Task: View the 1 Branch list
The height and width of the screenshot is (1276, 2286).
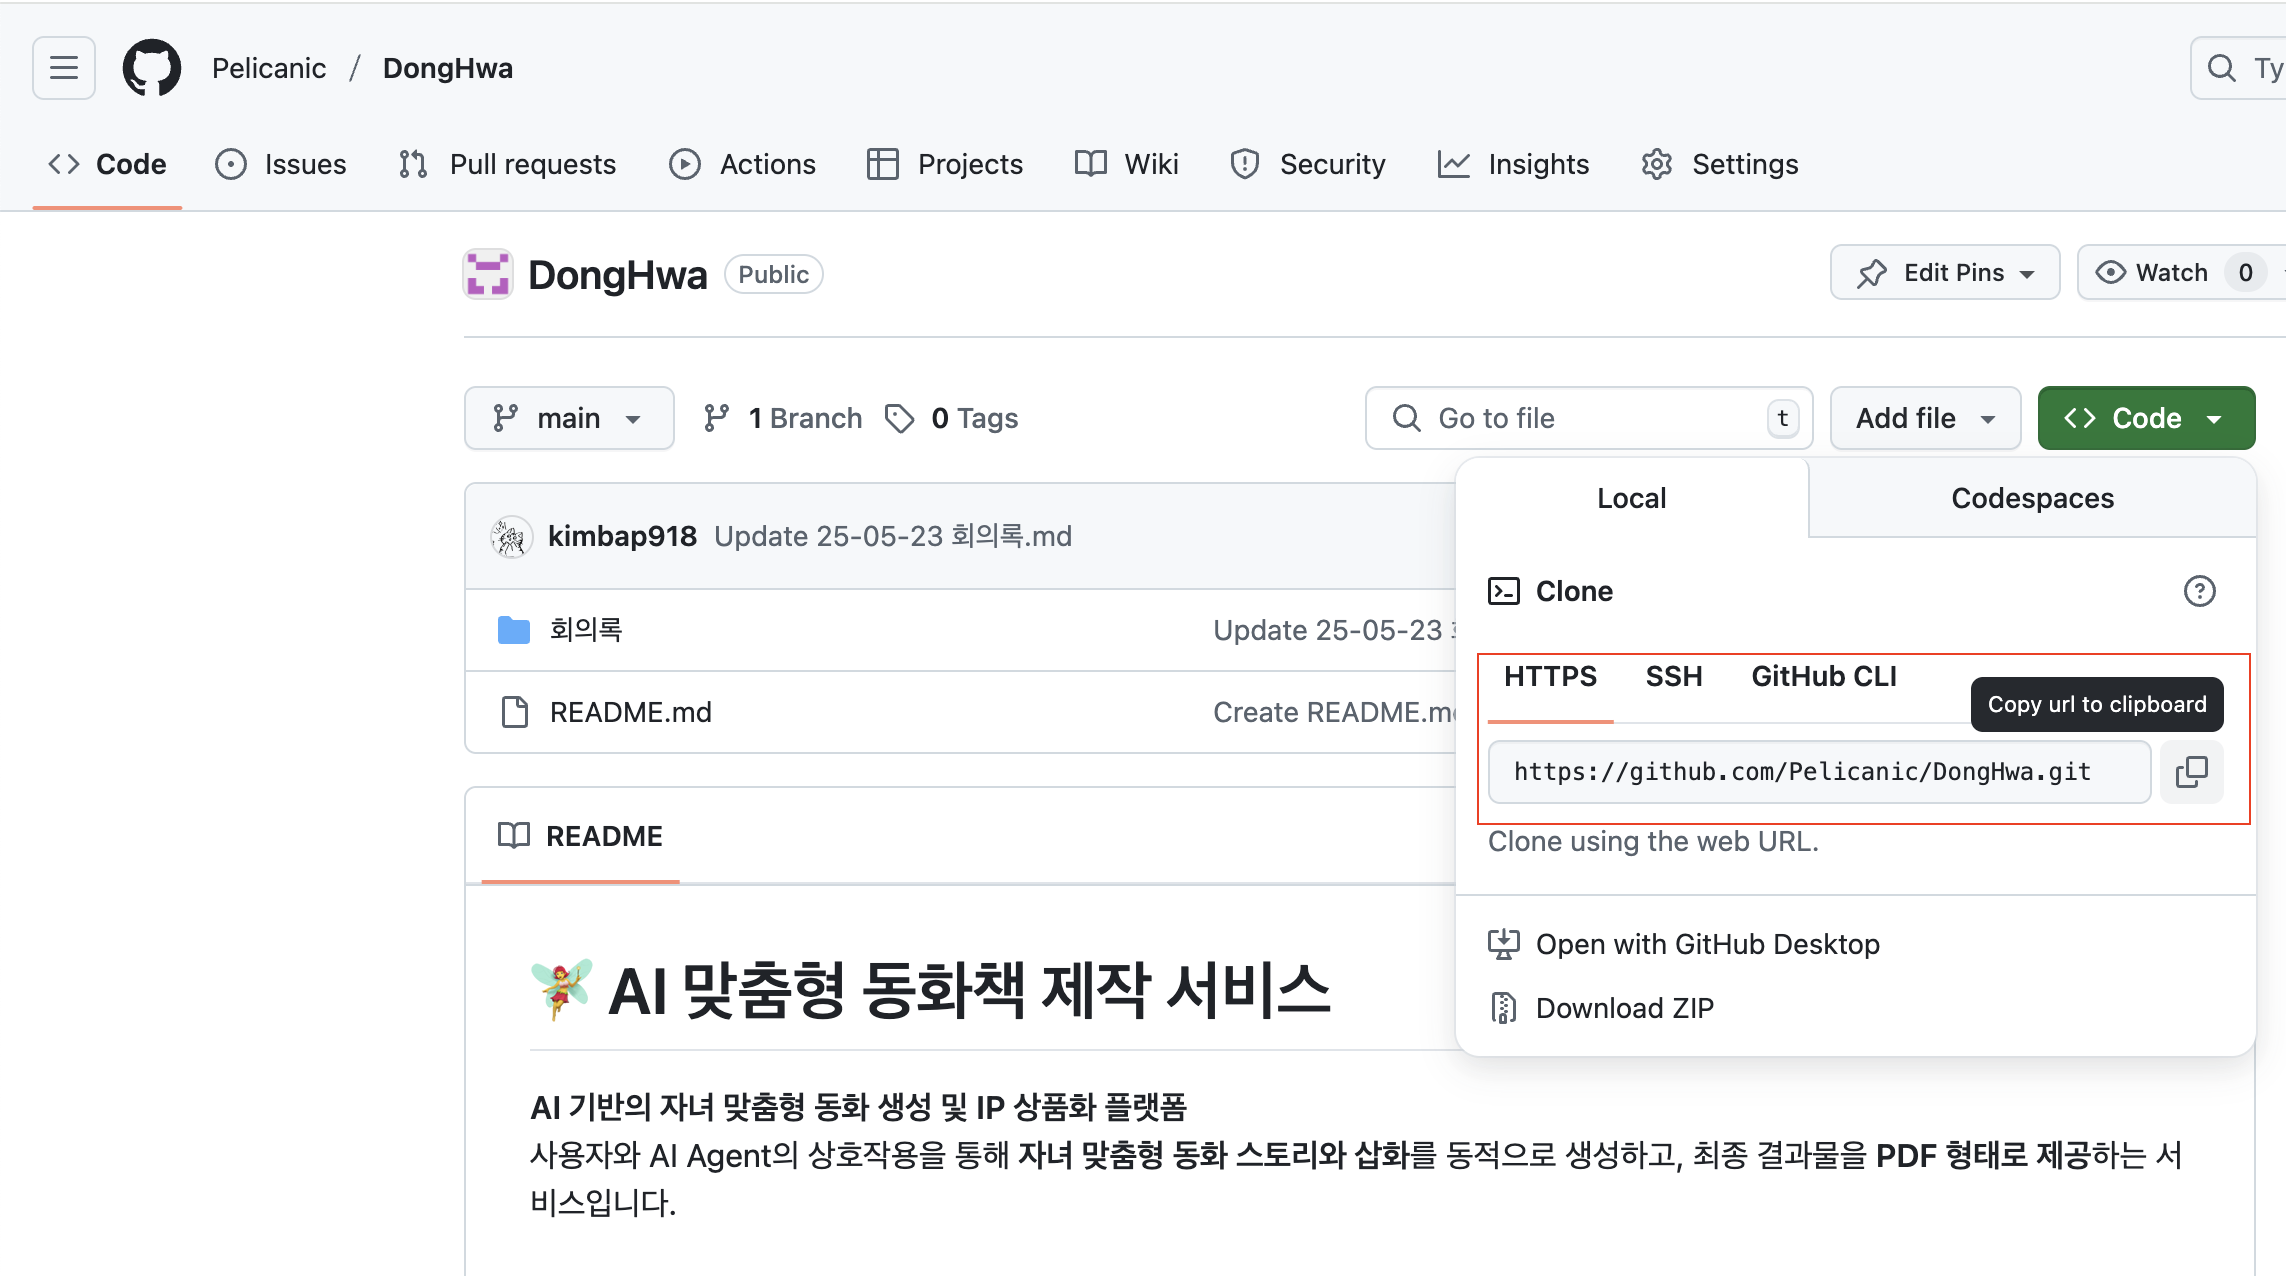Action: (x=782, y=418)
